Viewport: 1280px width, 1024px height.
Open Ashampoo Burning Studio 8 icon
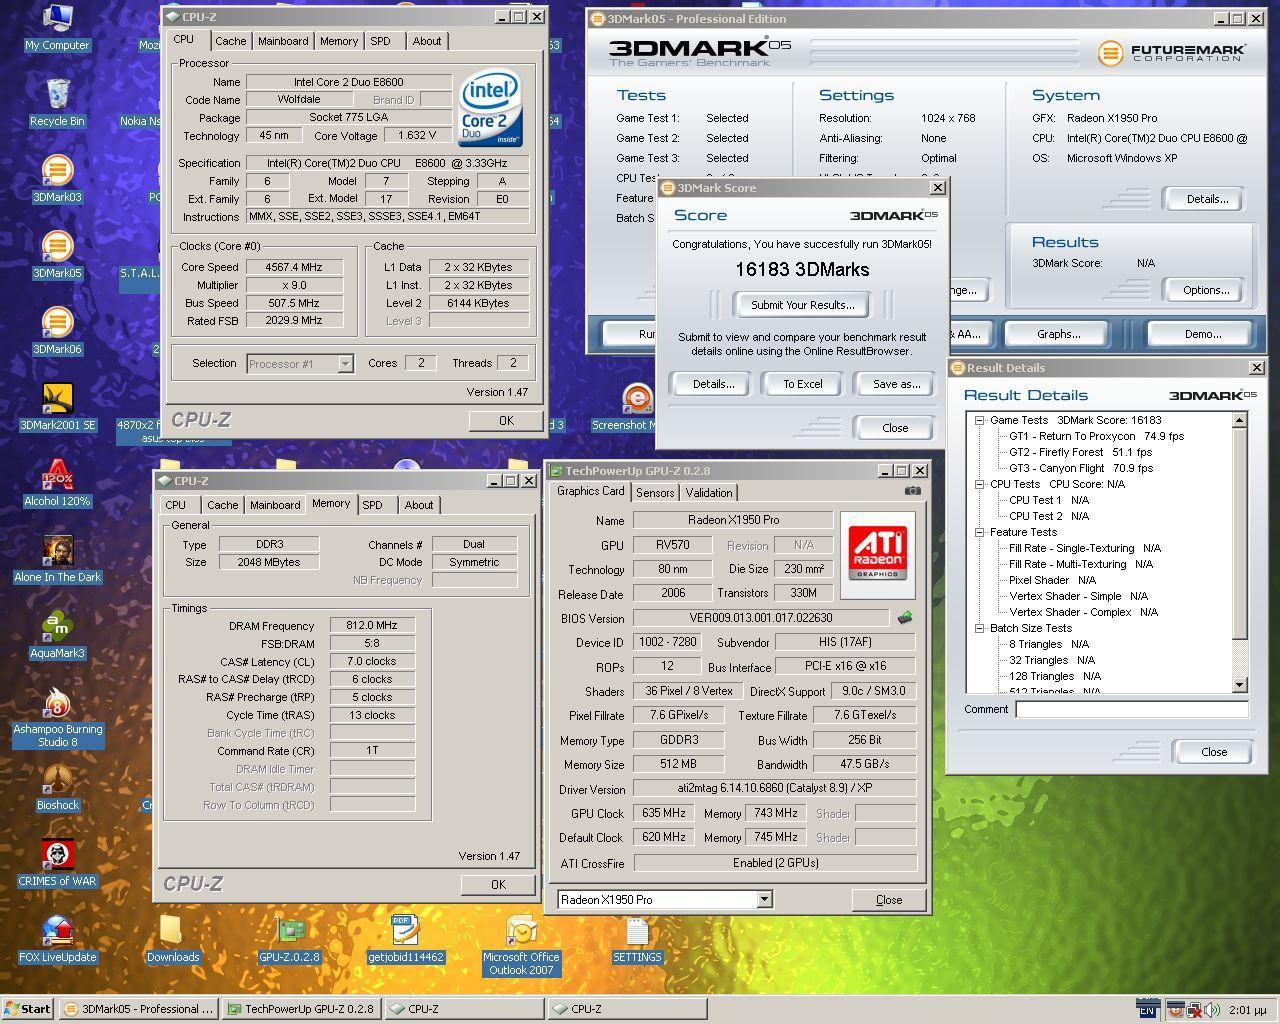coord(57,717)
